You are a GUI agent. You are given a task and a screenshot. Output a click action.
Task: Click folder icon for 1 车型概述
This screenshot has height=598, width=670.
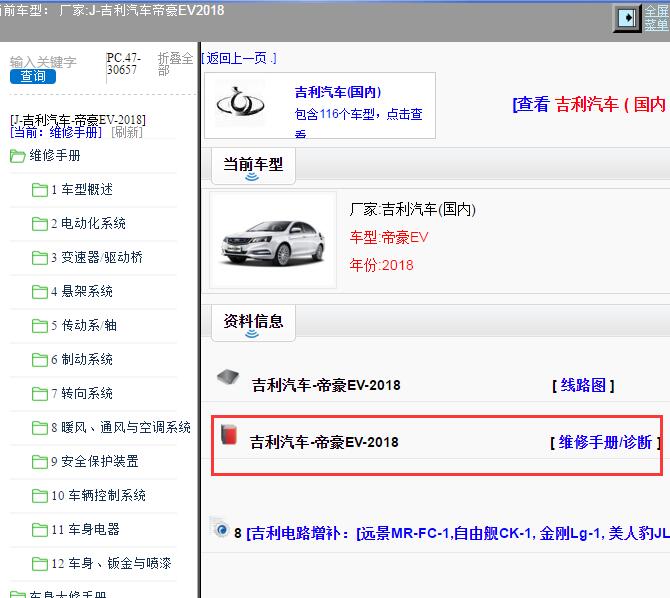click(40, 189)
